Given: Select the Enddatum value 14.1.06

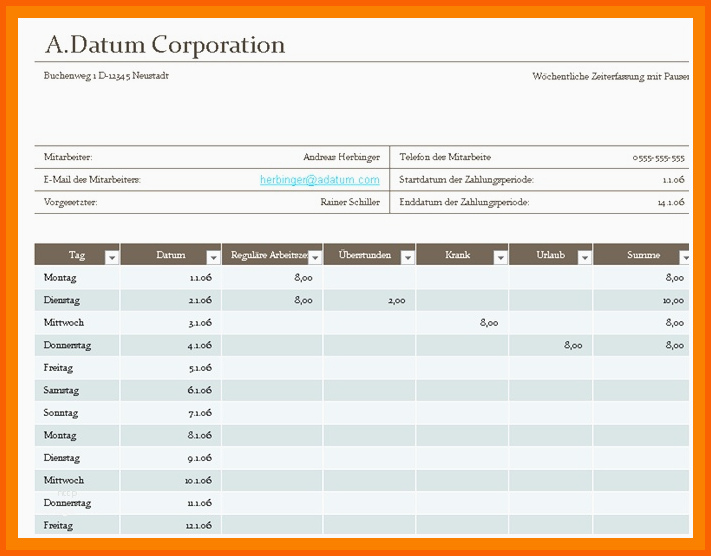Looking at the screenshot, I should (671, 203).
